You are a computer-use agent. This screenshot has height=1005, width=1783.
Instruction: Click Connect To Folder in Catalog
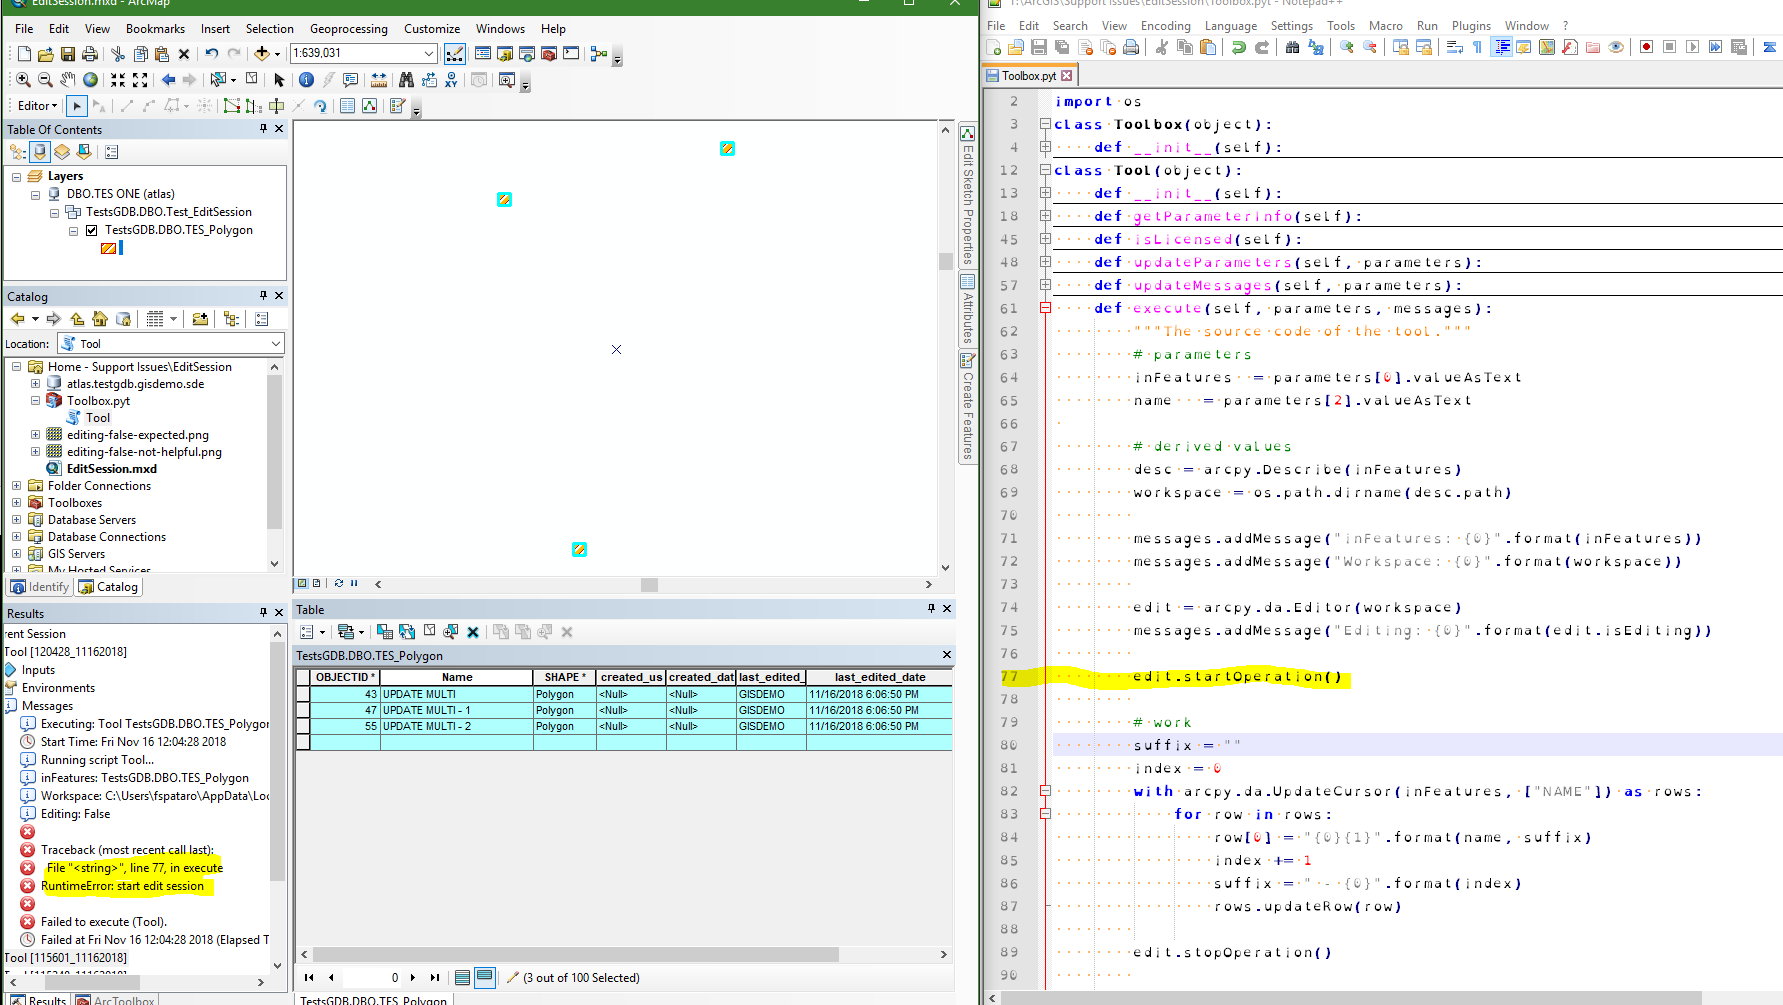(x=200, y=319)
